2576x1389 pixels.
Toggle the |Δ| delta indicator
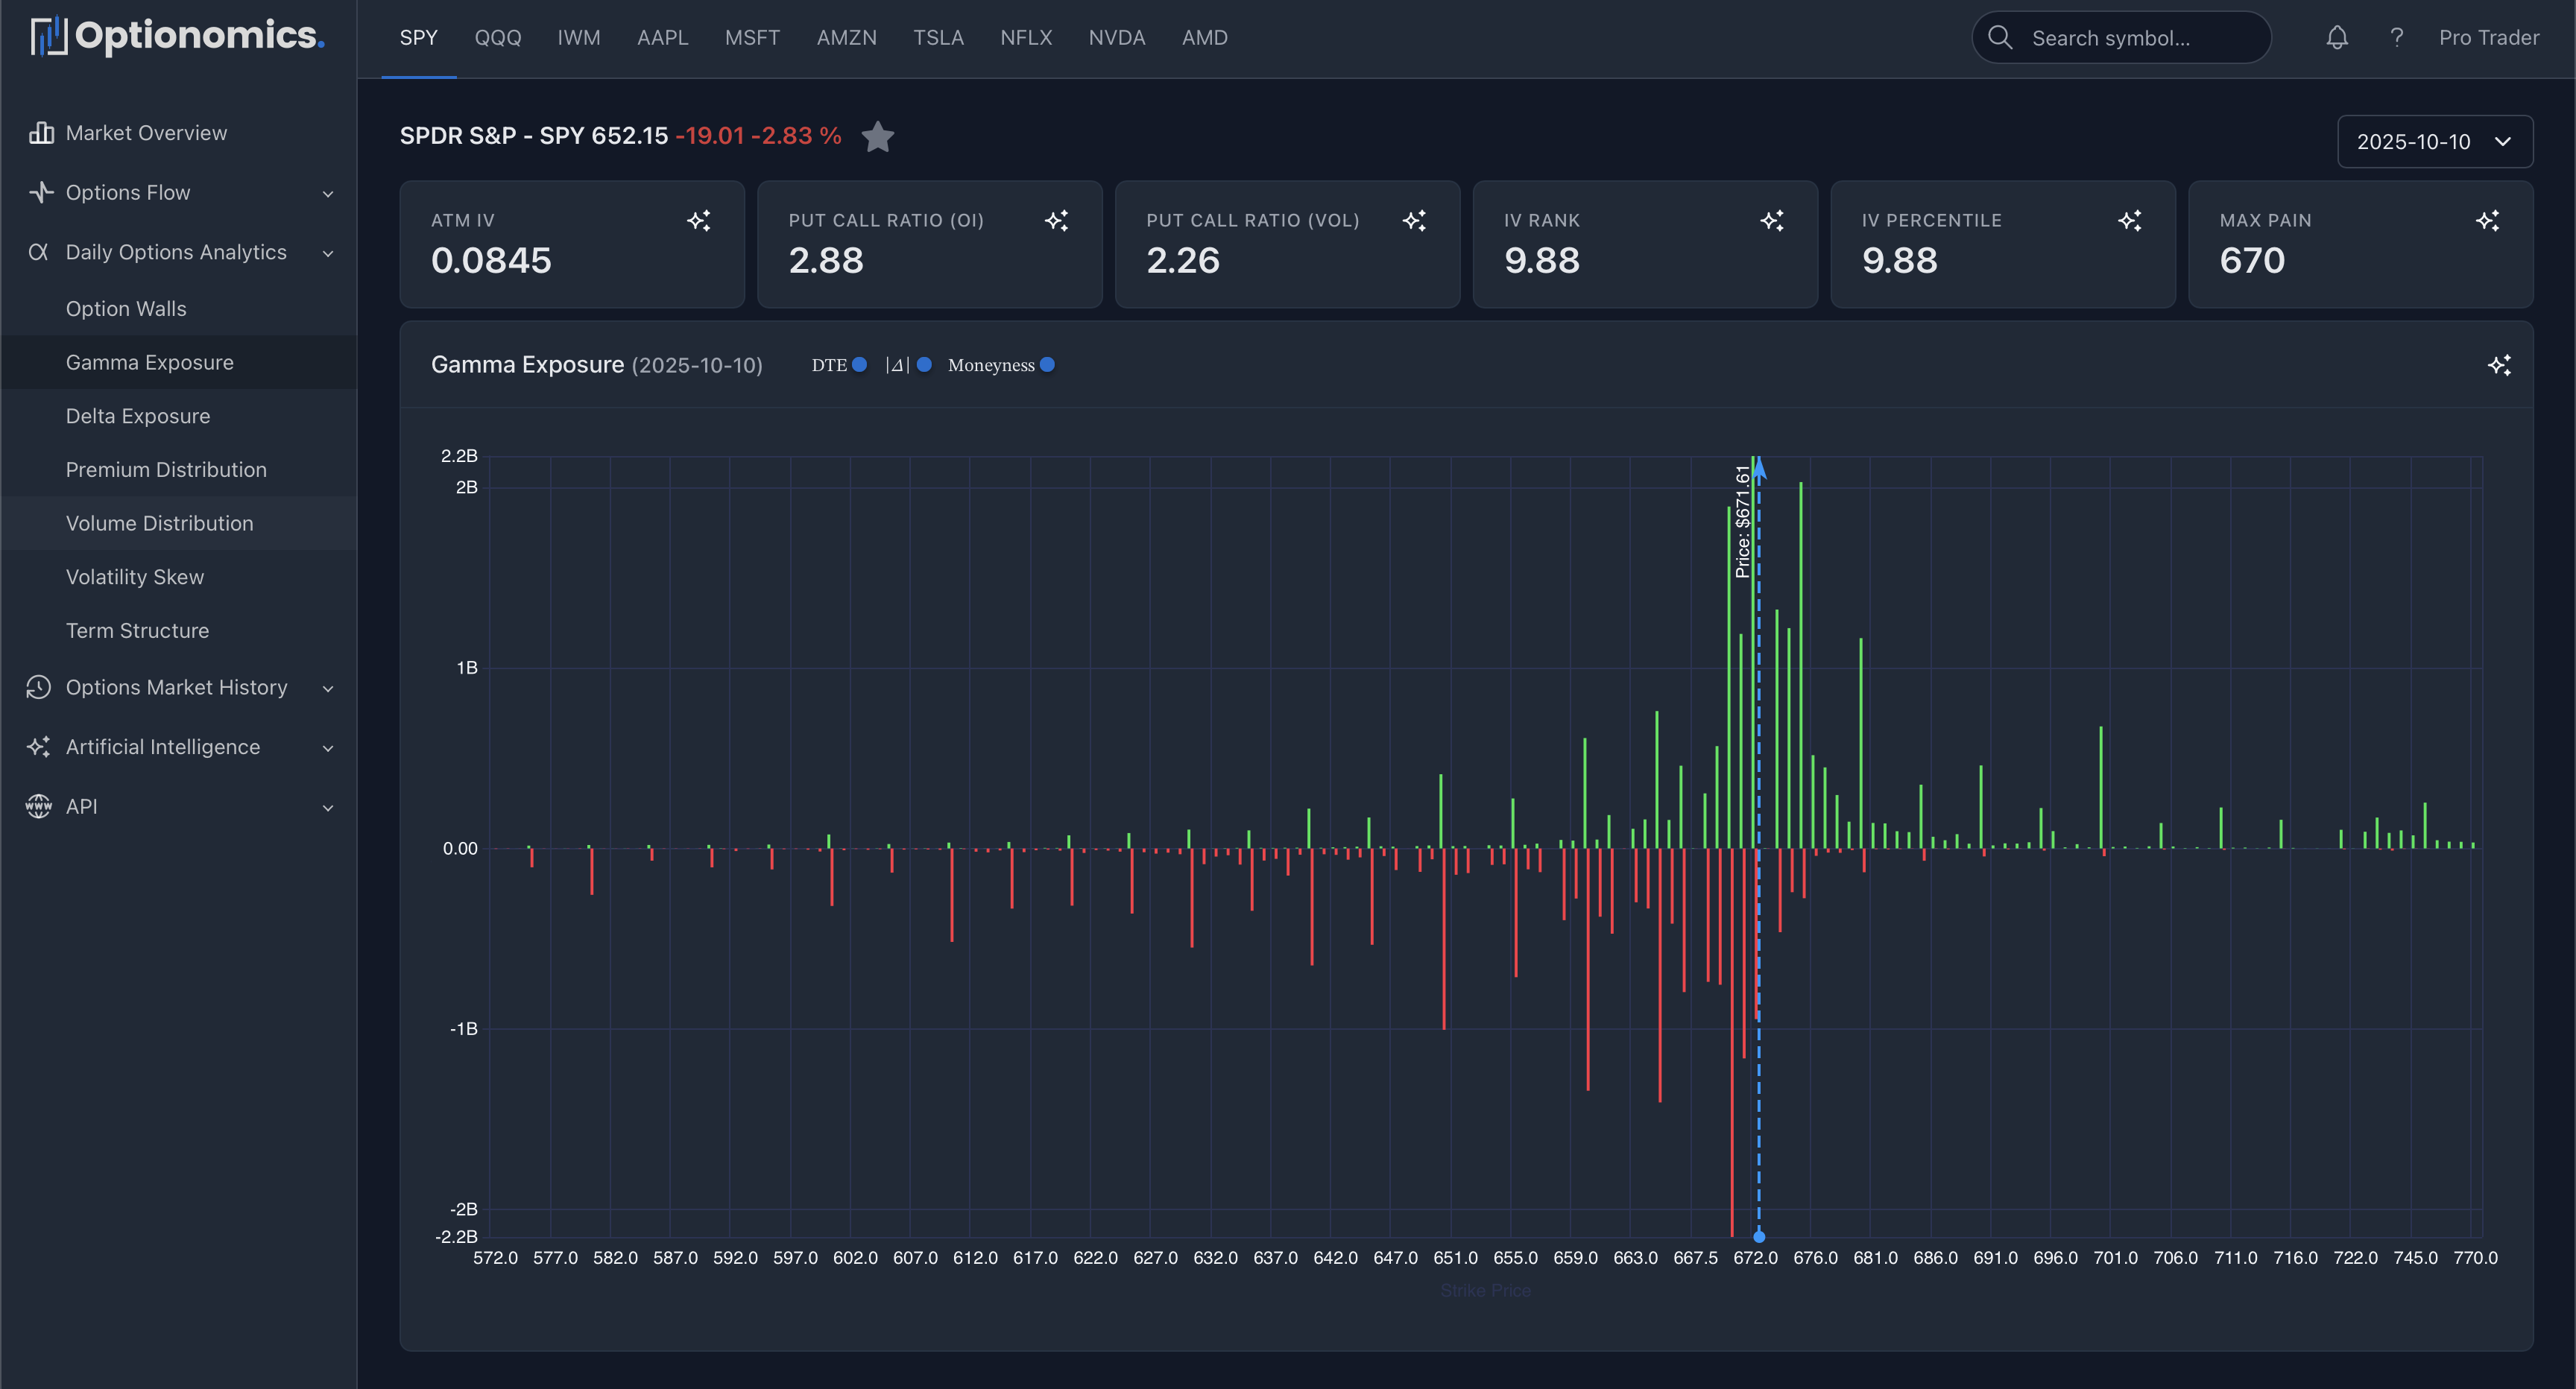point(923,365)
